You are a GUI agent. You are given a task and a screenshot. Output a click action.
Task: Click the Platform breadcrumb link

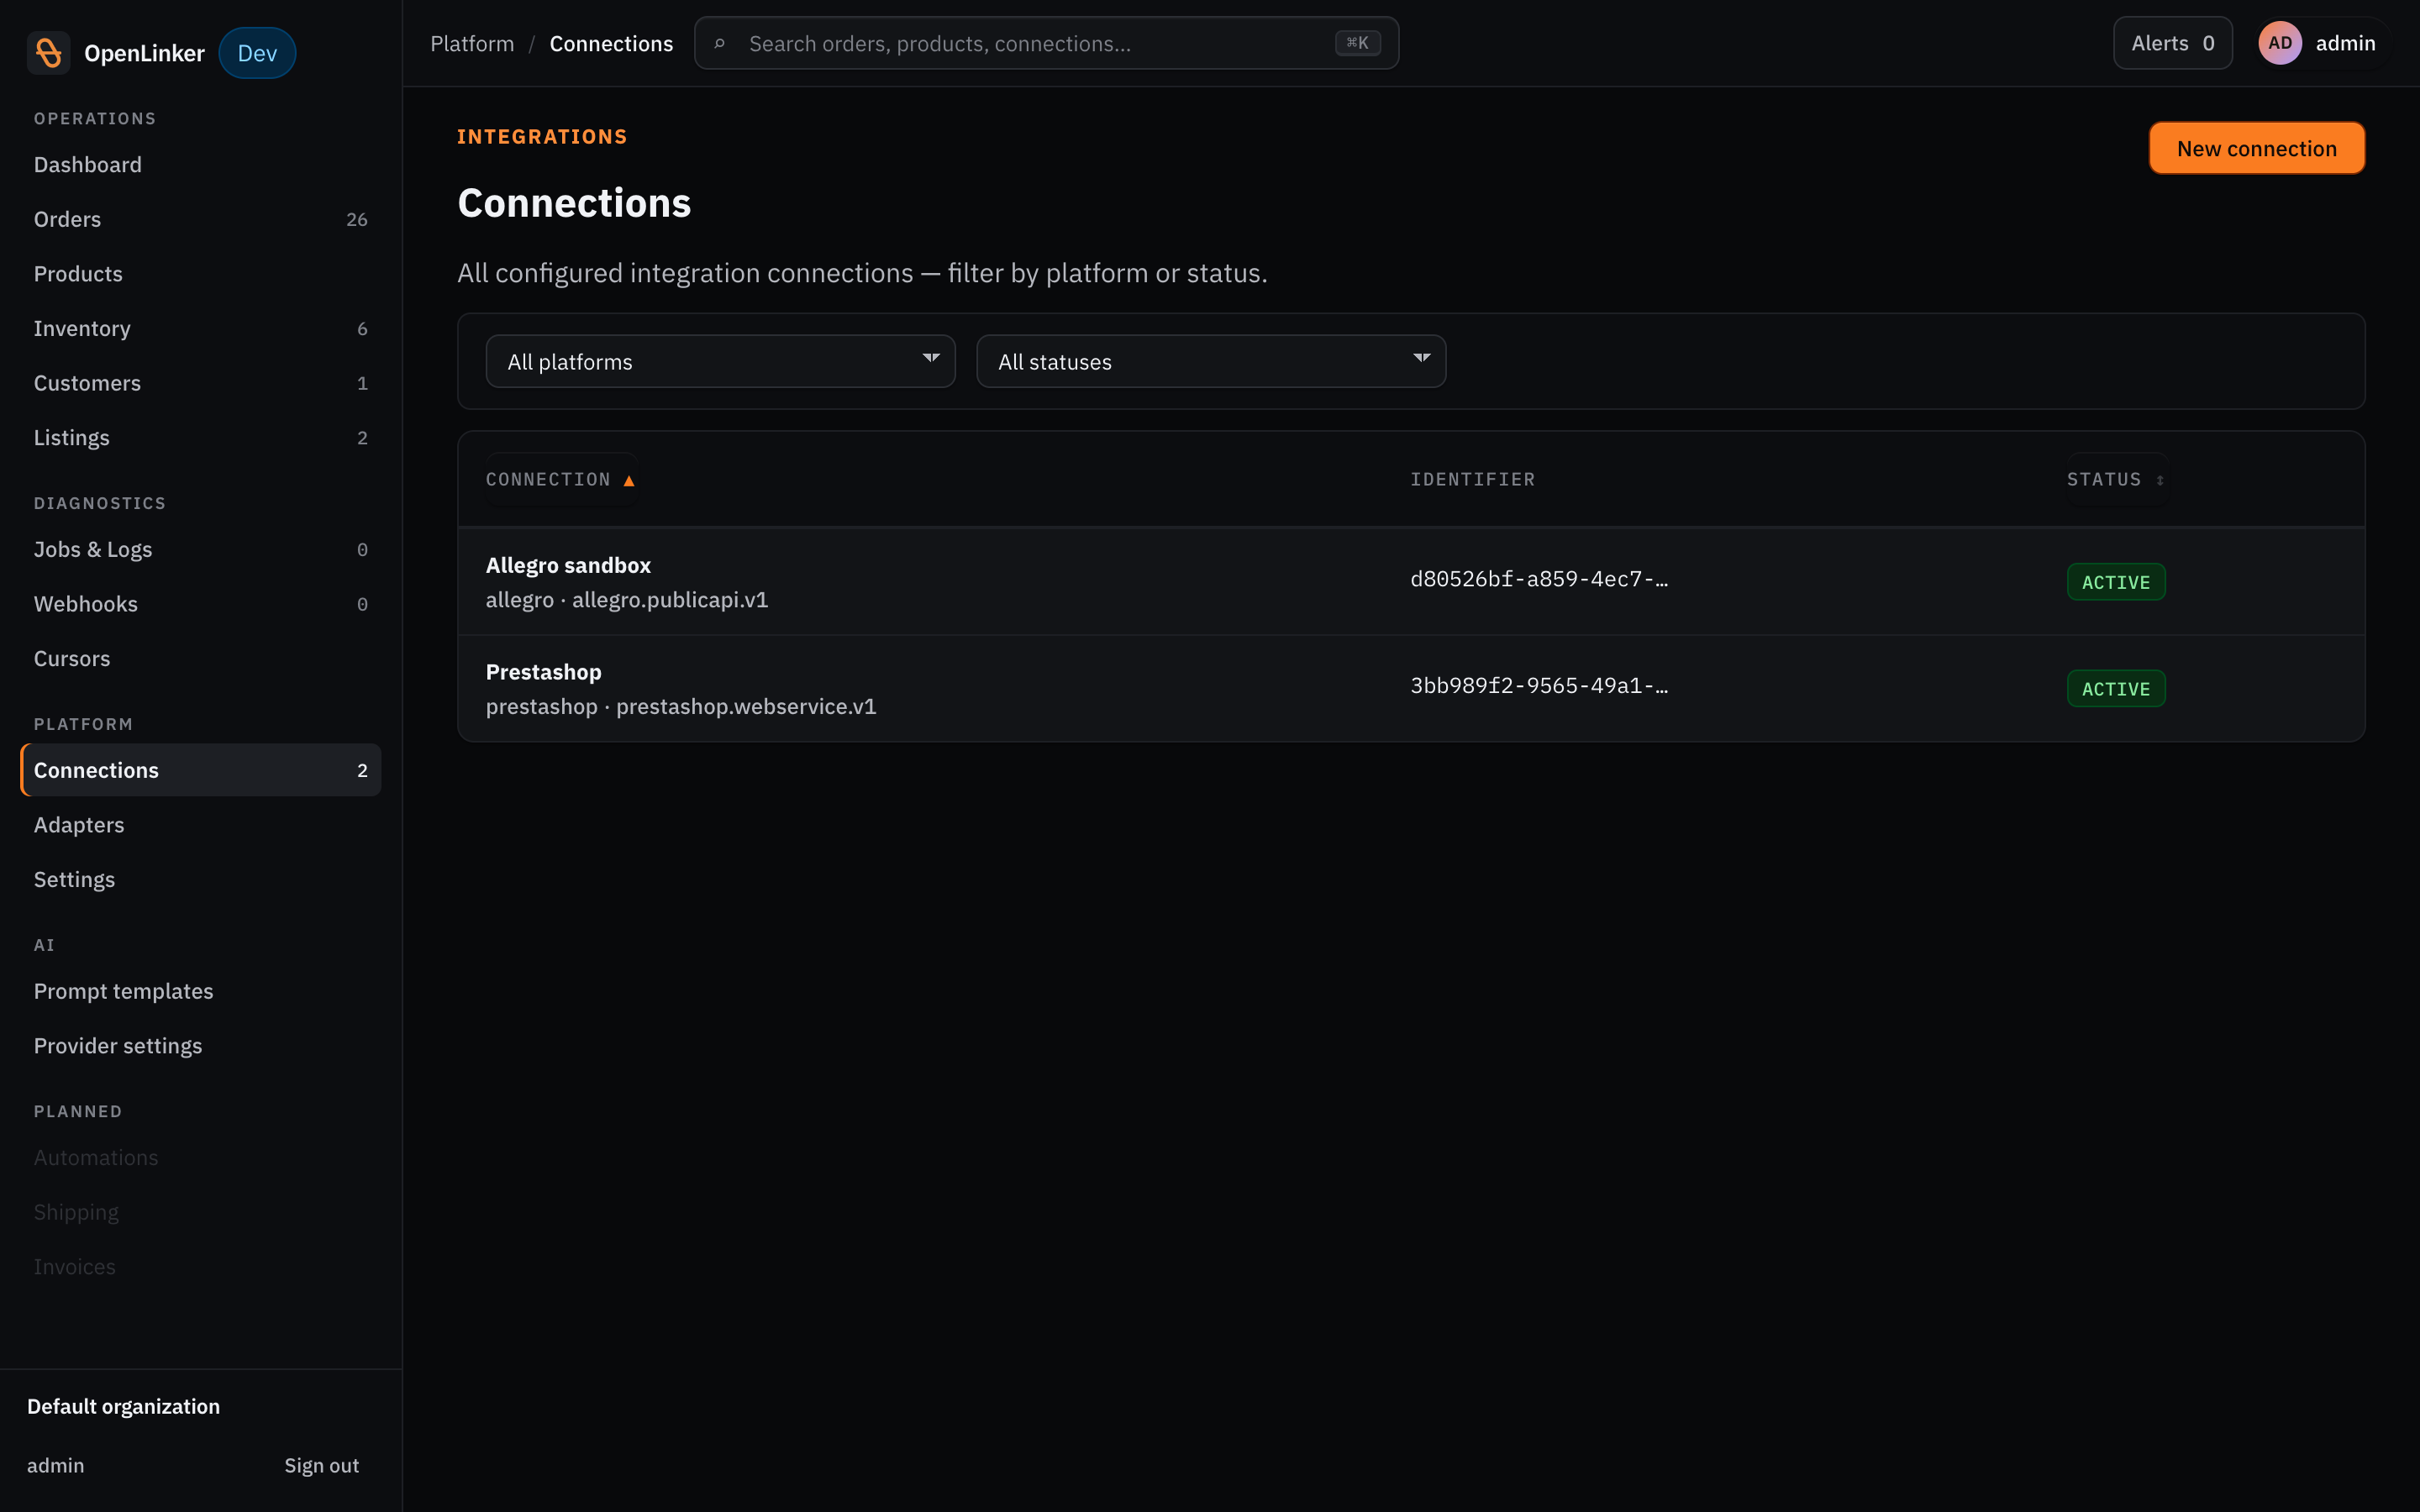pyautogui.click(x=472, y=44)
